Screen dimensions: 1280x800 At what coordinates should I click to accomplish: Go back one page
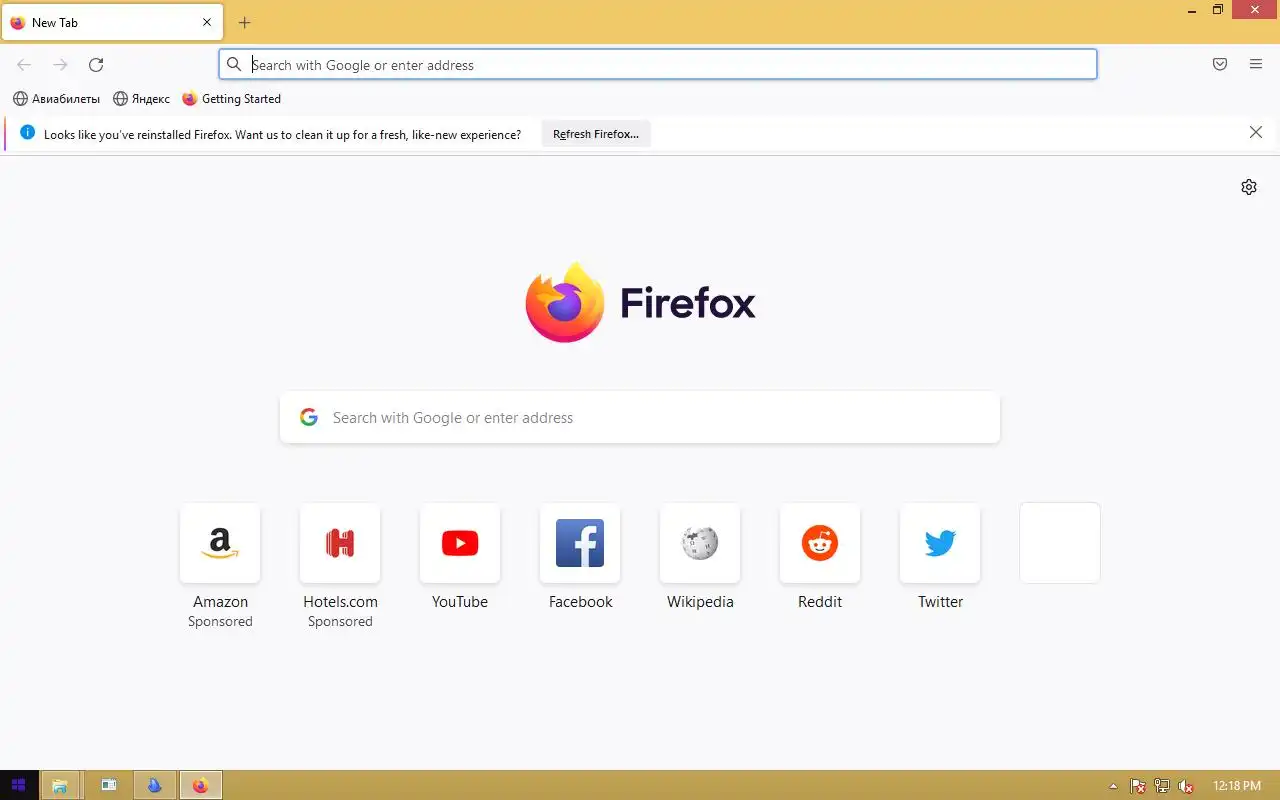coord(24,65)
